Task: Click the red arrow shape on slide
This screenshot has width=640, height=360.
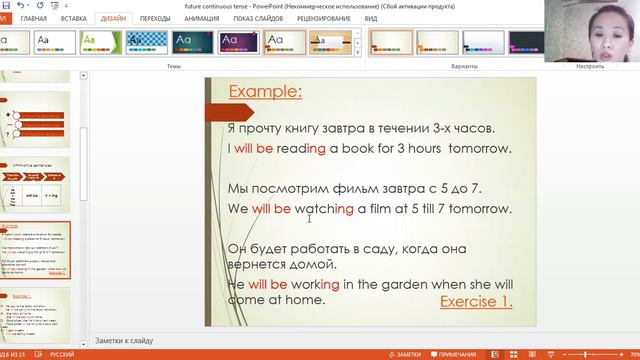Action: (x=229, y=112)
